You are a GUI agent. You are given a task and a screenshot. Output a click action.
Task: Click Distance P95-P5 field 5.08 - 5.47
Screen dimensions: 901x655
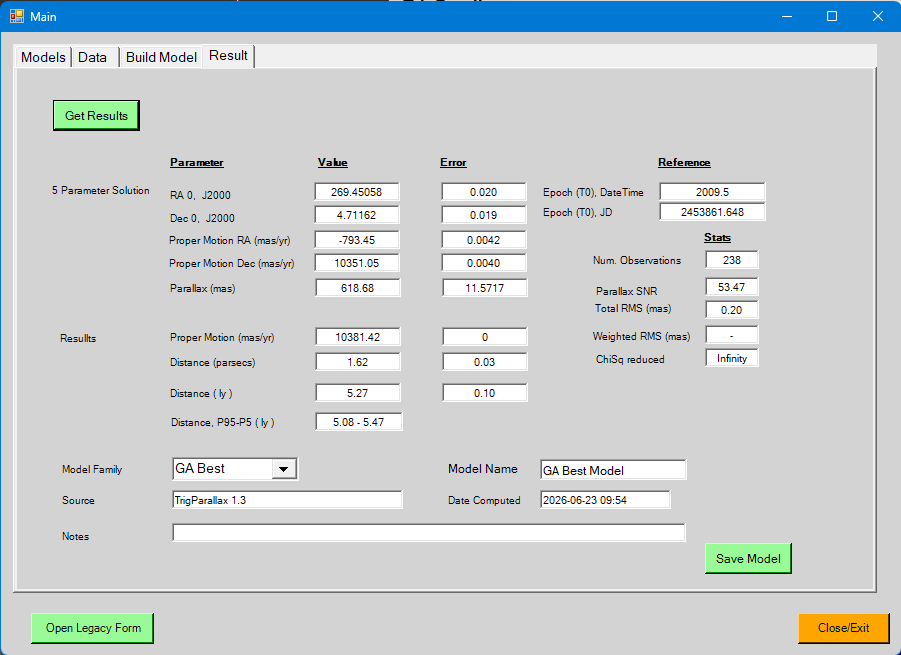point(359,422)
